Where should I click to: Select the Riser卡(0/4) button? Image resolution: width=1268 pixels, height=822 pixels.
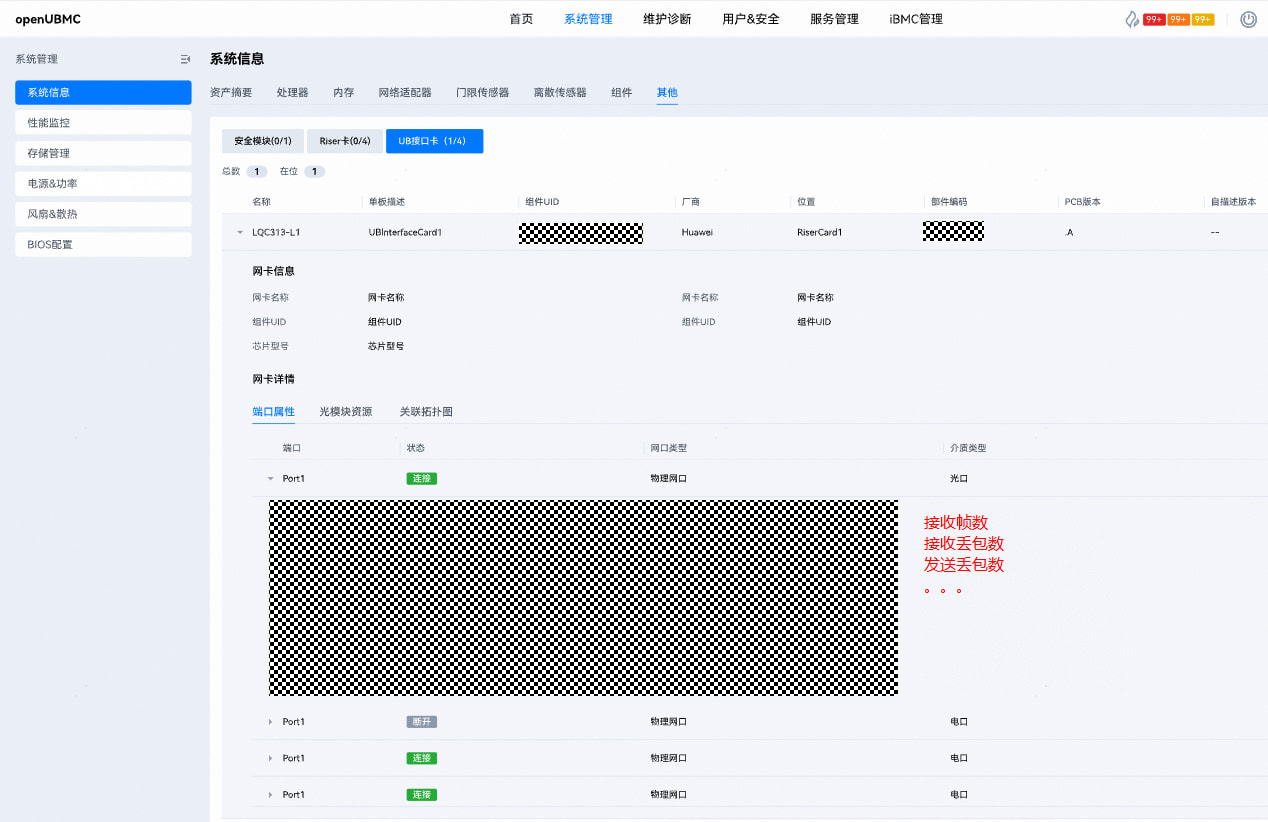345,141
